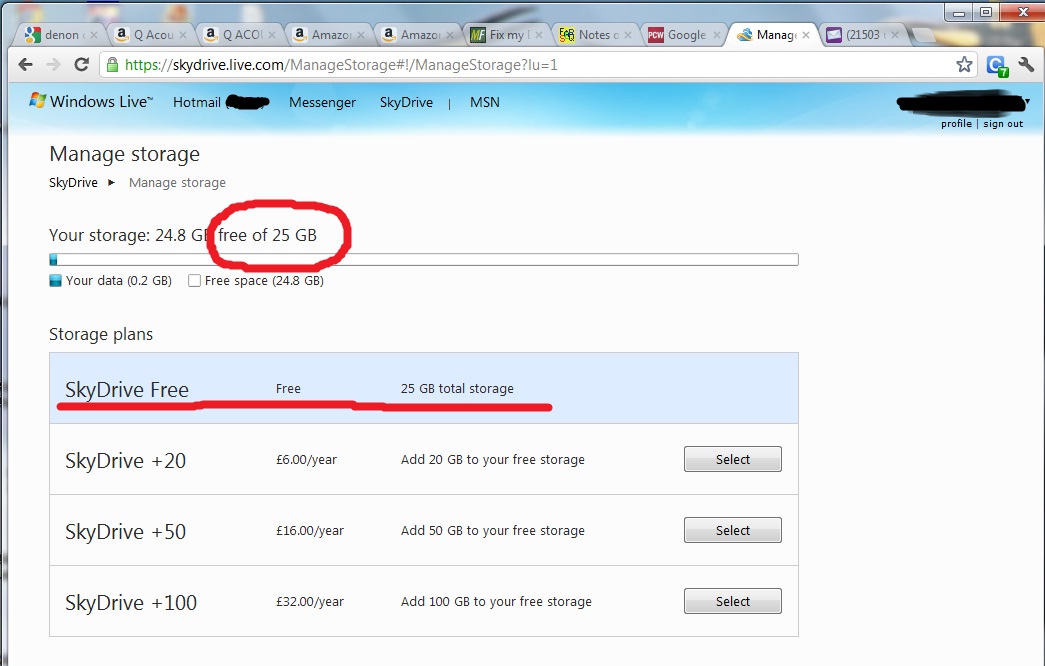This screenshot has width=1045, height=666.
Task: Click the Windows Live logo
Action: click(91, 101)
